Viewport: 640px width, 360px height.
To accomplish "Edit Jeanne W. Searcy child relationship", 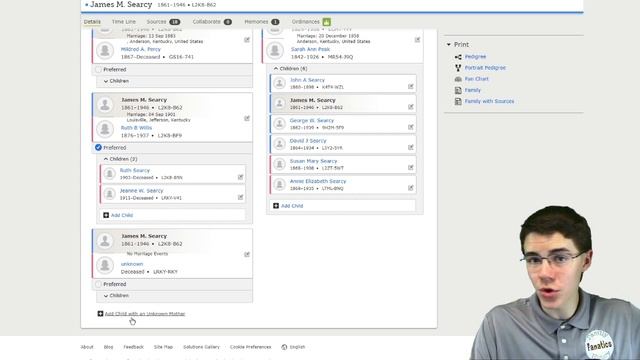I will (240, 197).
